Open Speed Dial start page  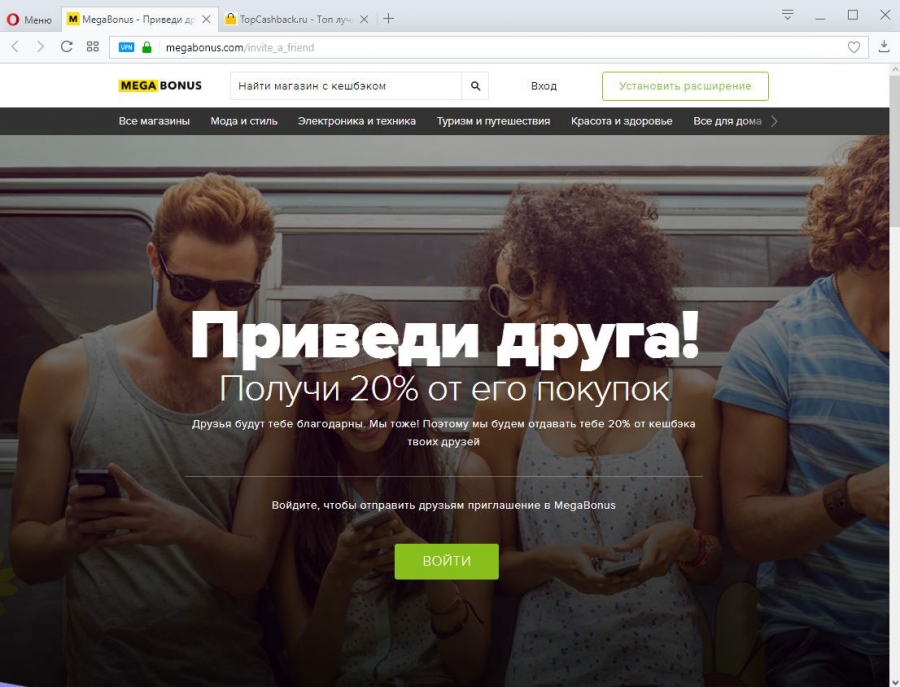pos(92,46)
